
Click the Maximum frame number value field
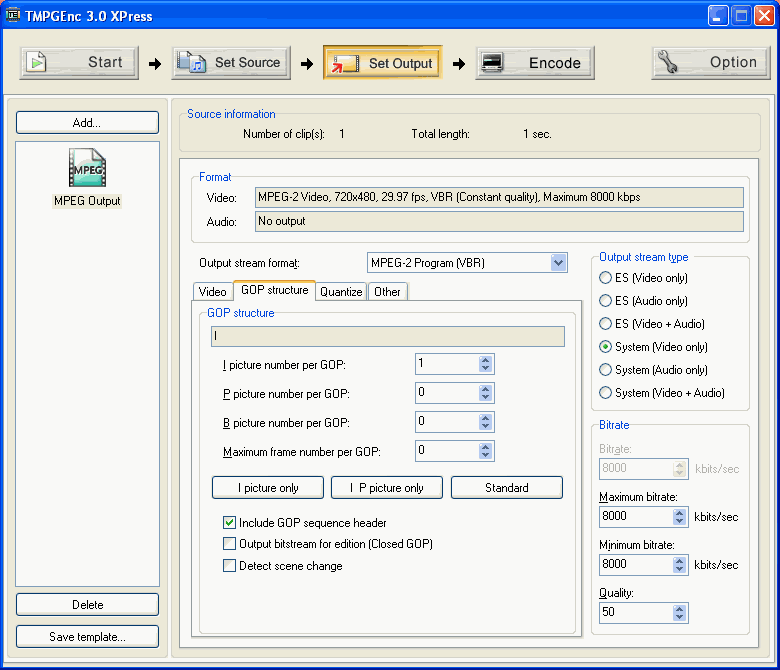click(x=447, y=451)
